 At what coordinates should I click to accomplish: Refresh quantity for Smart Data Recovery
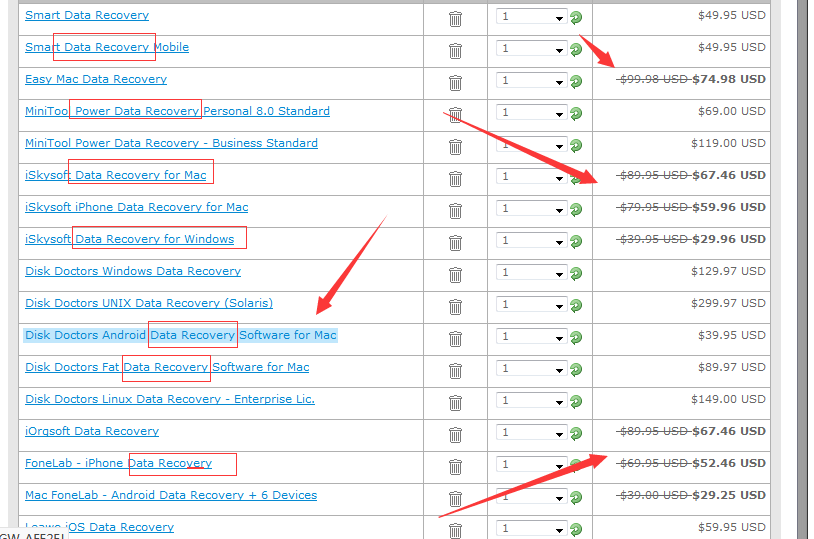click(x=576, y=18)
